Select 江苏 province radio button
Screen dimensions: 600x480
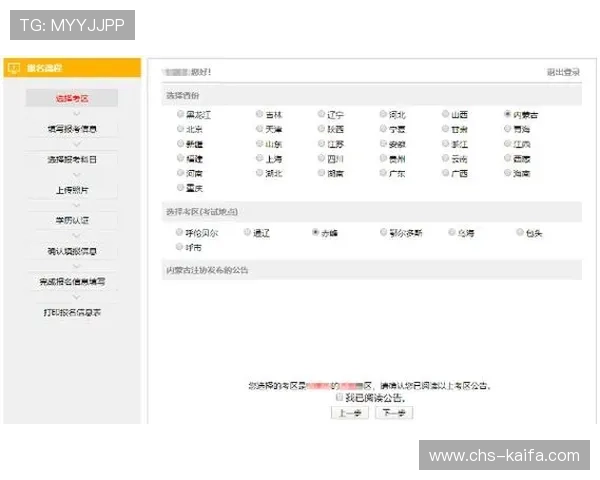coord(321,144)
